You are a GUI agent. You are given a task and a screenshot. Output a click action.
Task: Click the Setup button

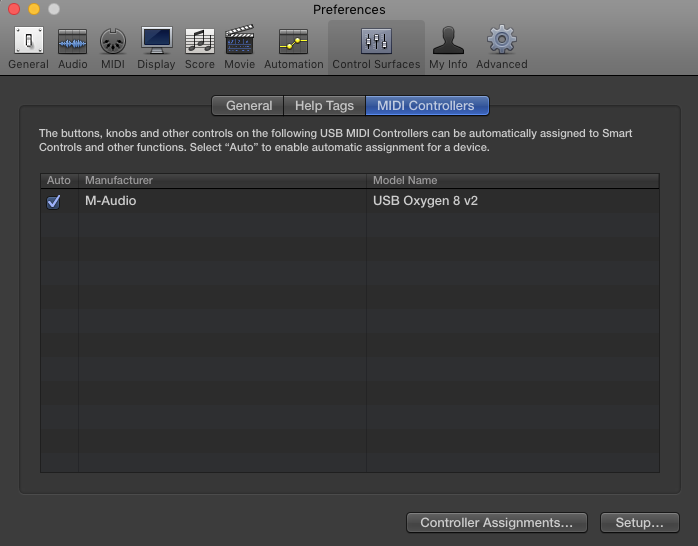[x=640, y=522]
